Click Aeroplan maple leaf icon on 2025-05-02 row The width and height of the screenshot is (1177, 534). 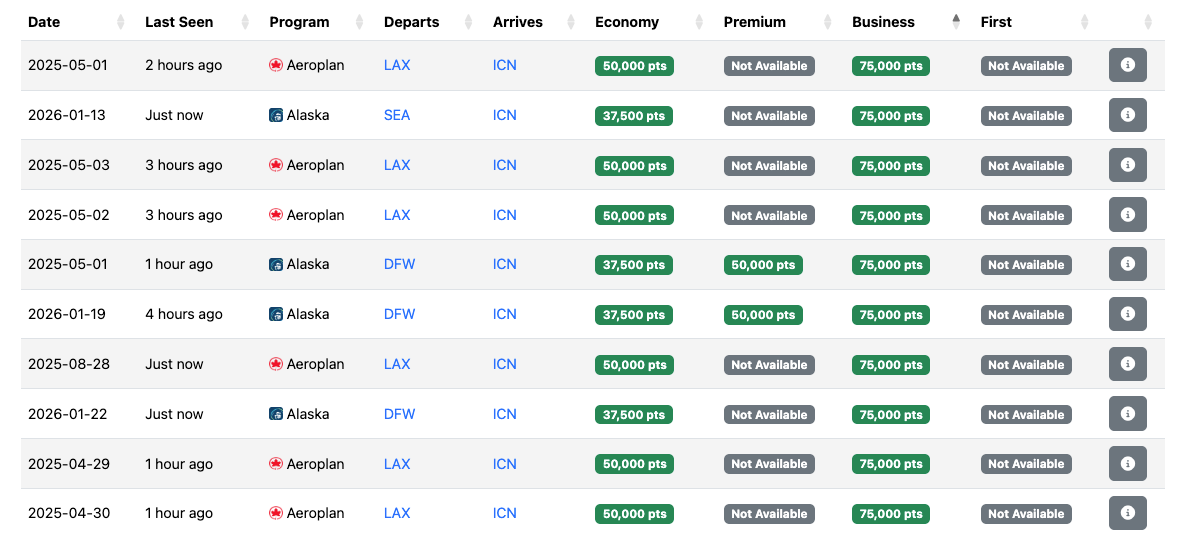[x=275, y=215]
